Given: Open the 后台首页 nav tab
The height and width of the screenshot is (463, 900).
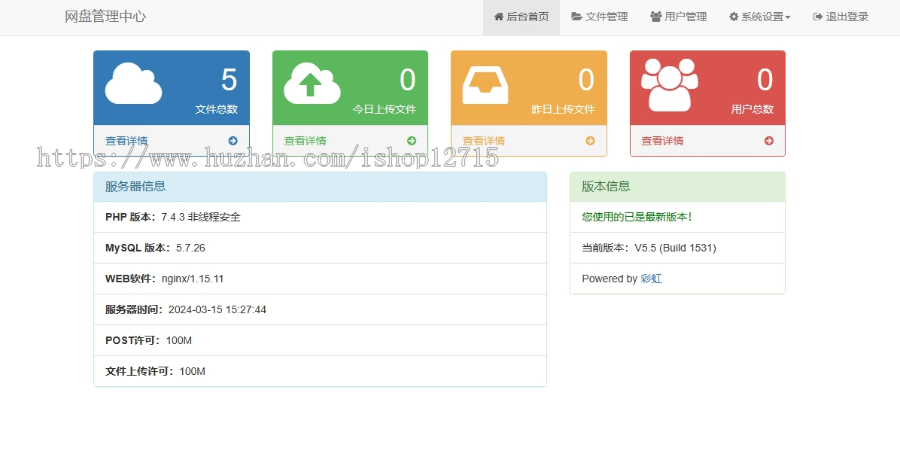Looking at the screenshot, I should click(521, 17).
